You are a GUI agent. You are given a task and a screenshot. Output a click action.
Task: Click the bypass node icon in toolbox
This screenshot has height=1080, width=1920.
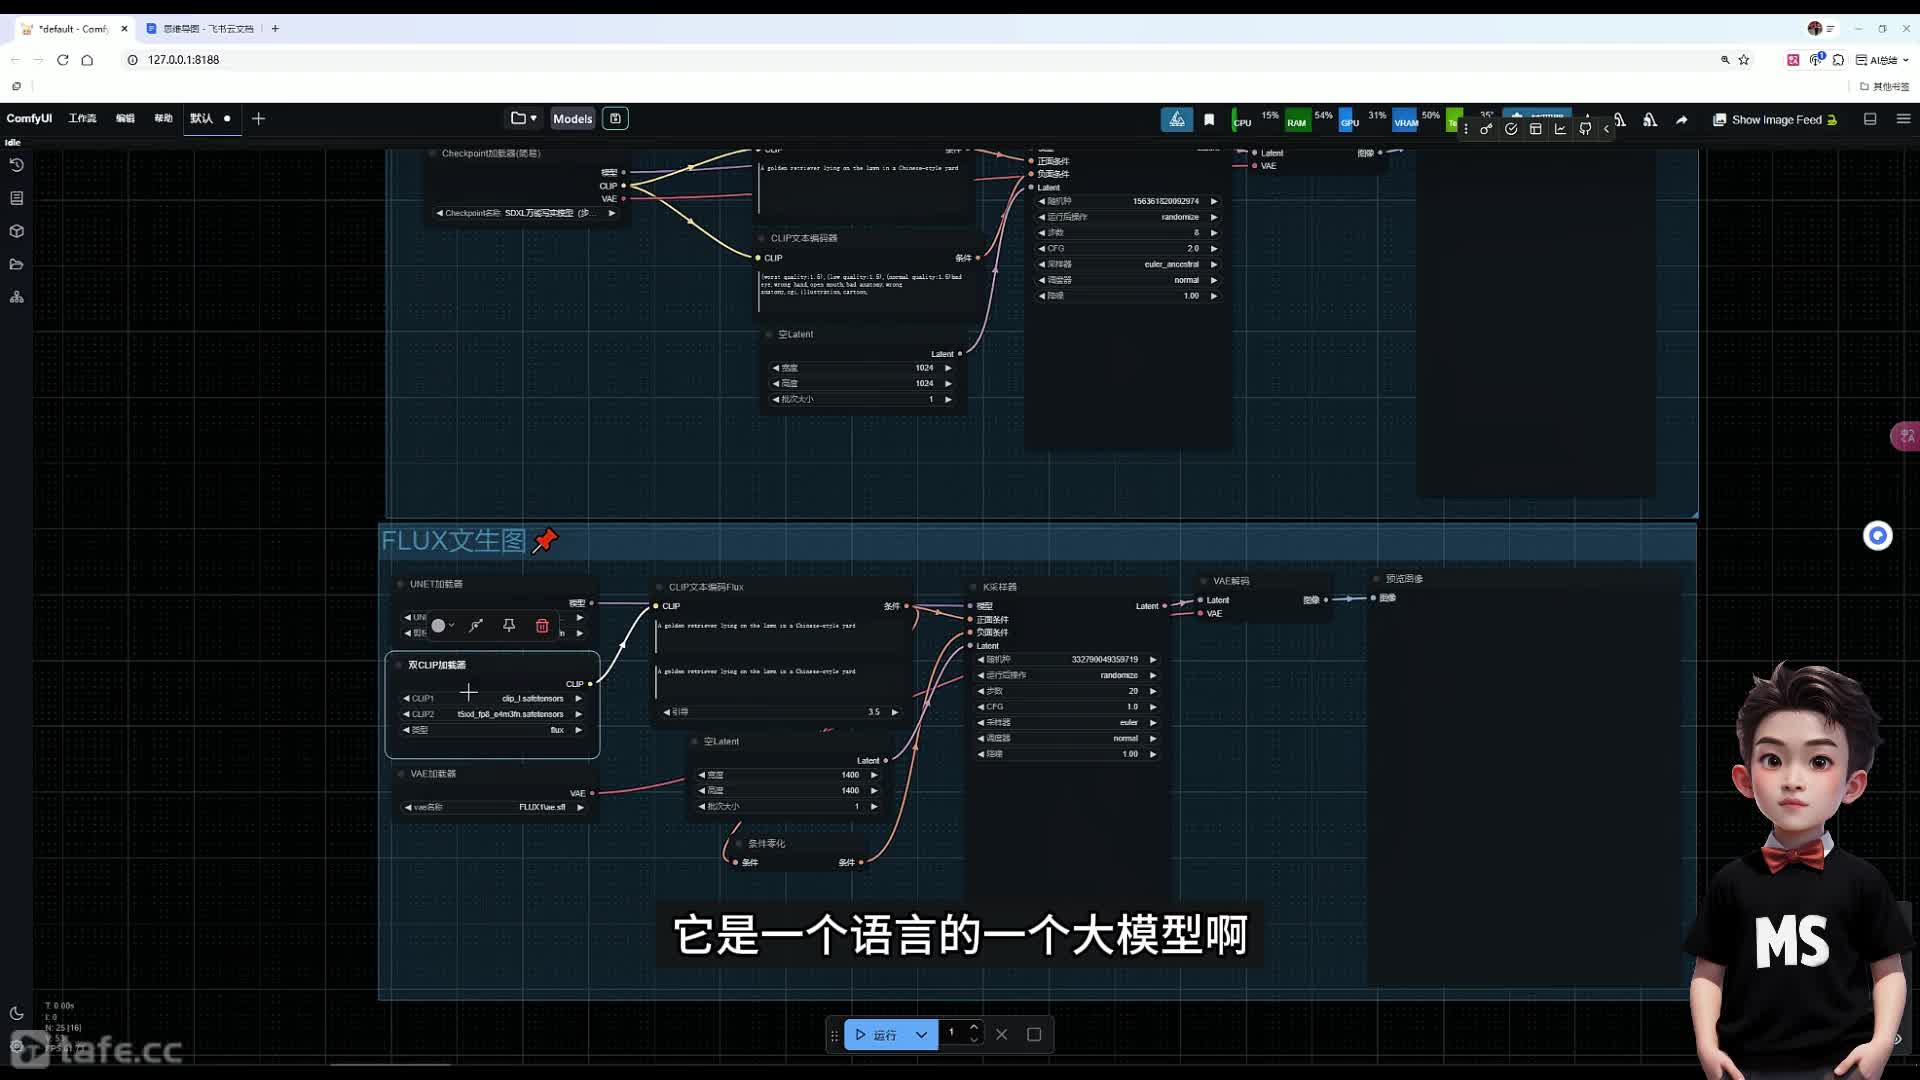[x=476, y=625]
